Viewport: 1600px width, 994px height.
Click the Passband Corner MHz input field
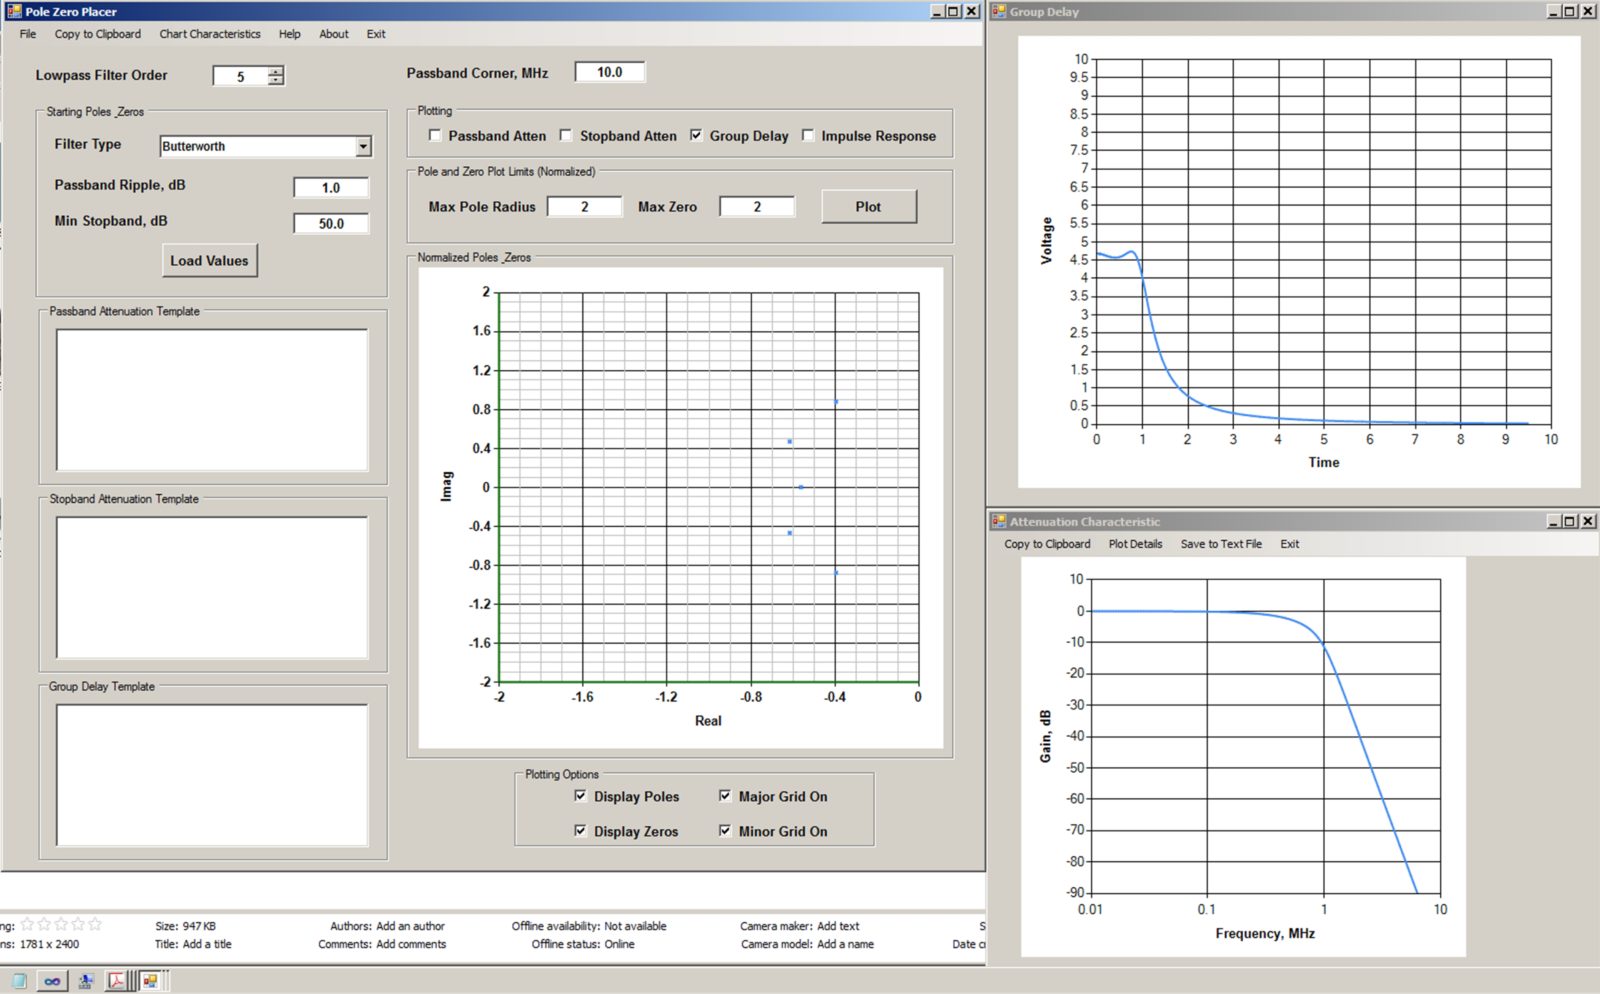click(609, 72)
